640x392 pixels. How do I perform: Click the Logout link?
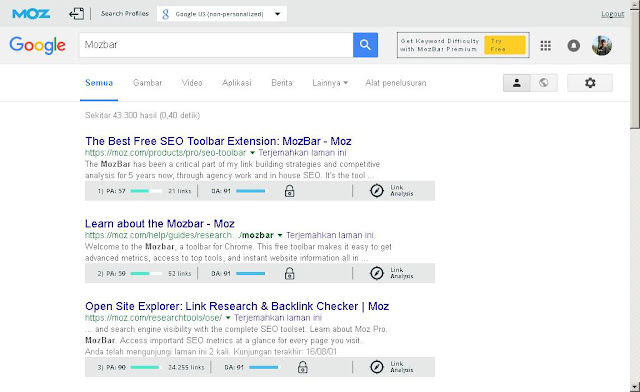(612, 14)
